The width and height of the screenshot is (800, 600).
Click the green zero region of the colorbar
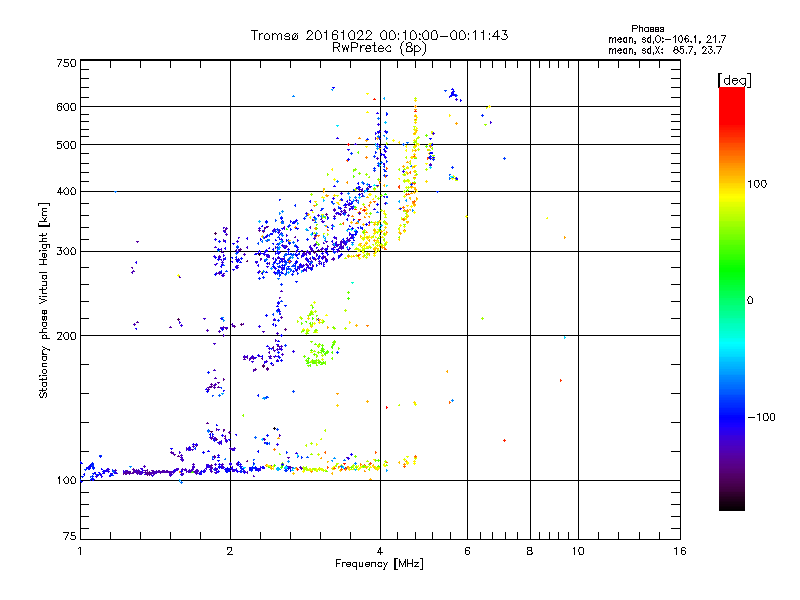[x=732, y=300]
